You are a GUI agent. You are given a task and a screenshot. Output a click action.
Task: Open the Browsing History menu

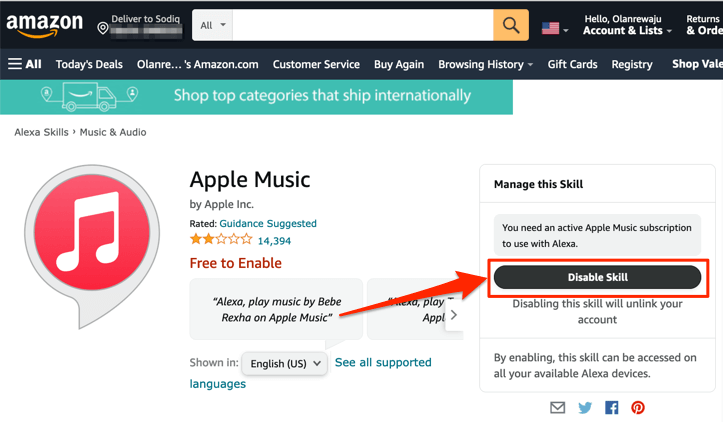click(485, 64)
